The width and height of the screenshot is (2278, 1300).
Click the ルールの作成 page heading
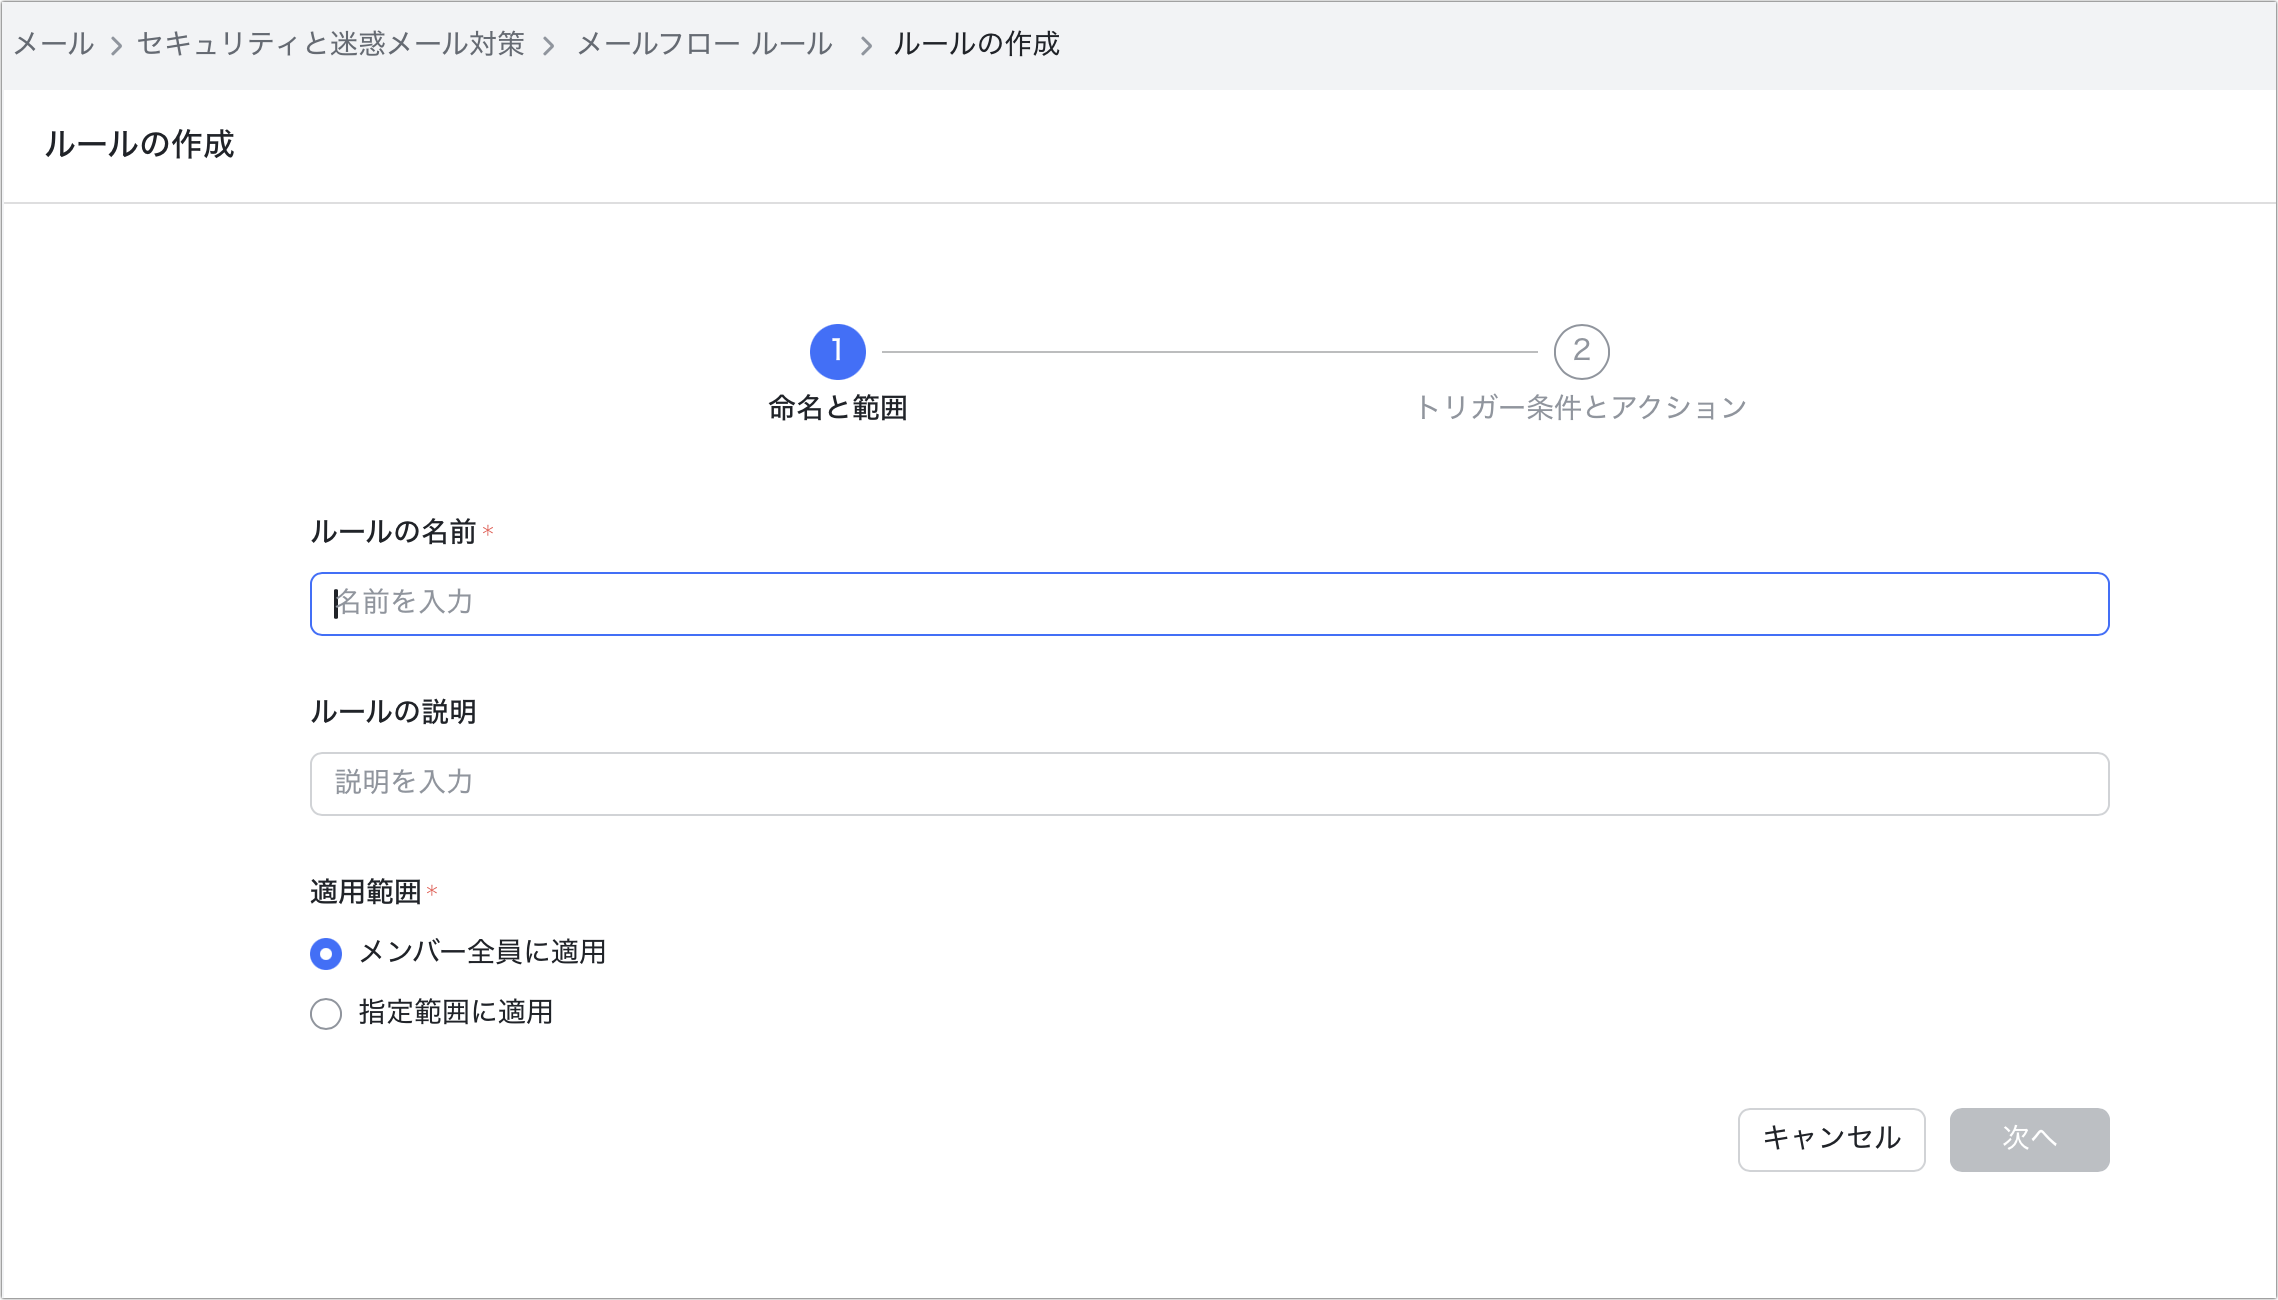(x=139, y=145)
